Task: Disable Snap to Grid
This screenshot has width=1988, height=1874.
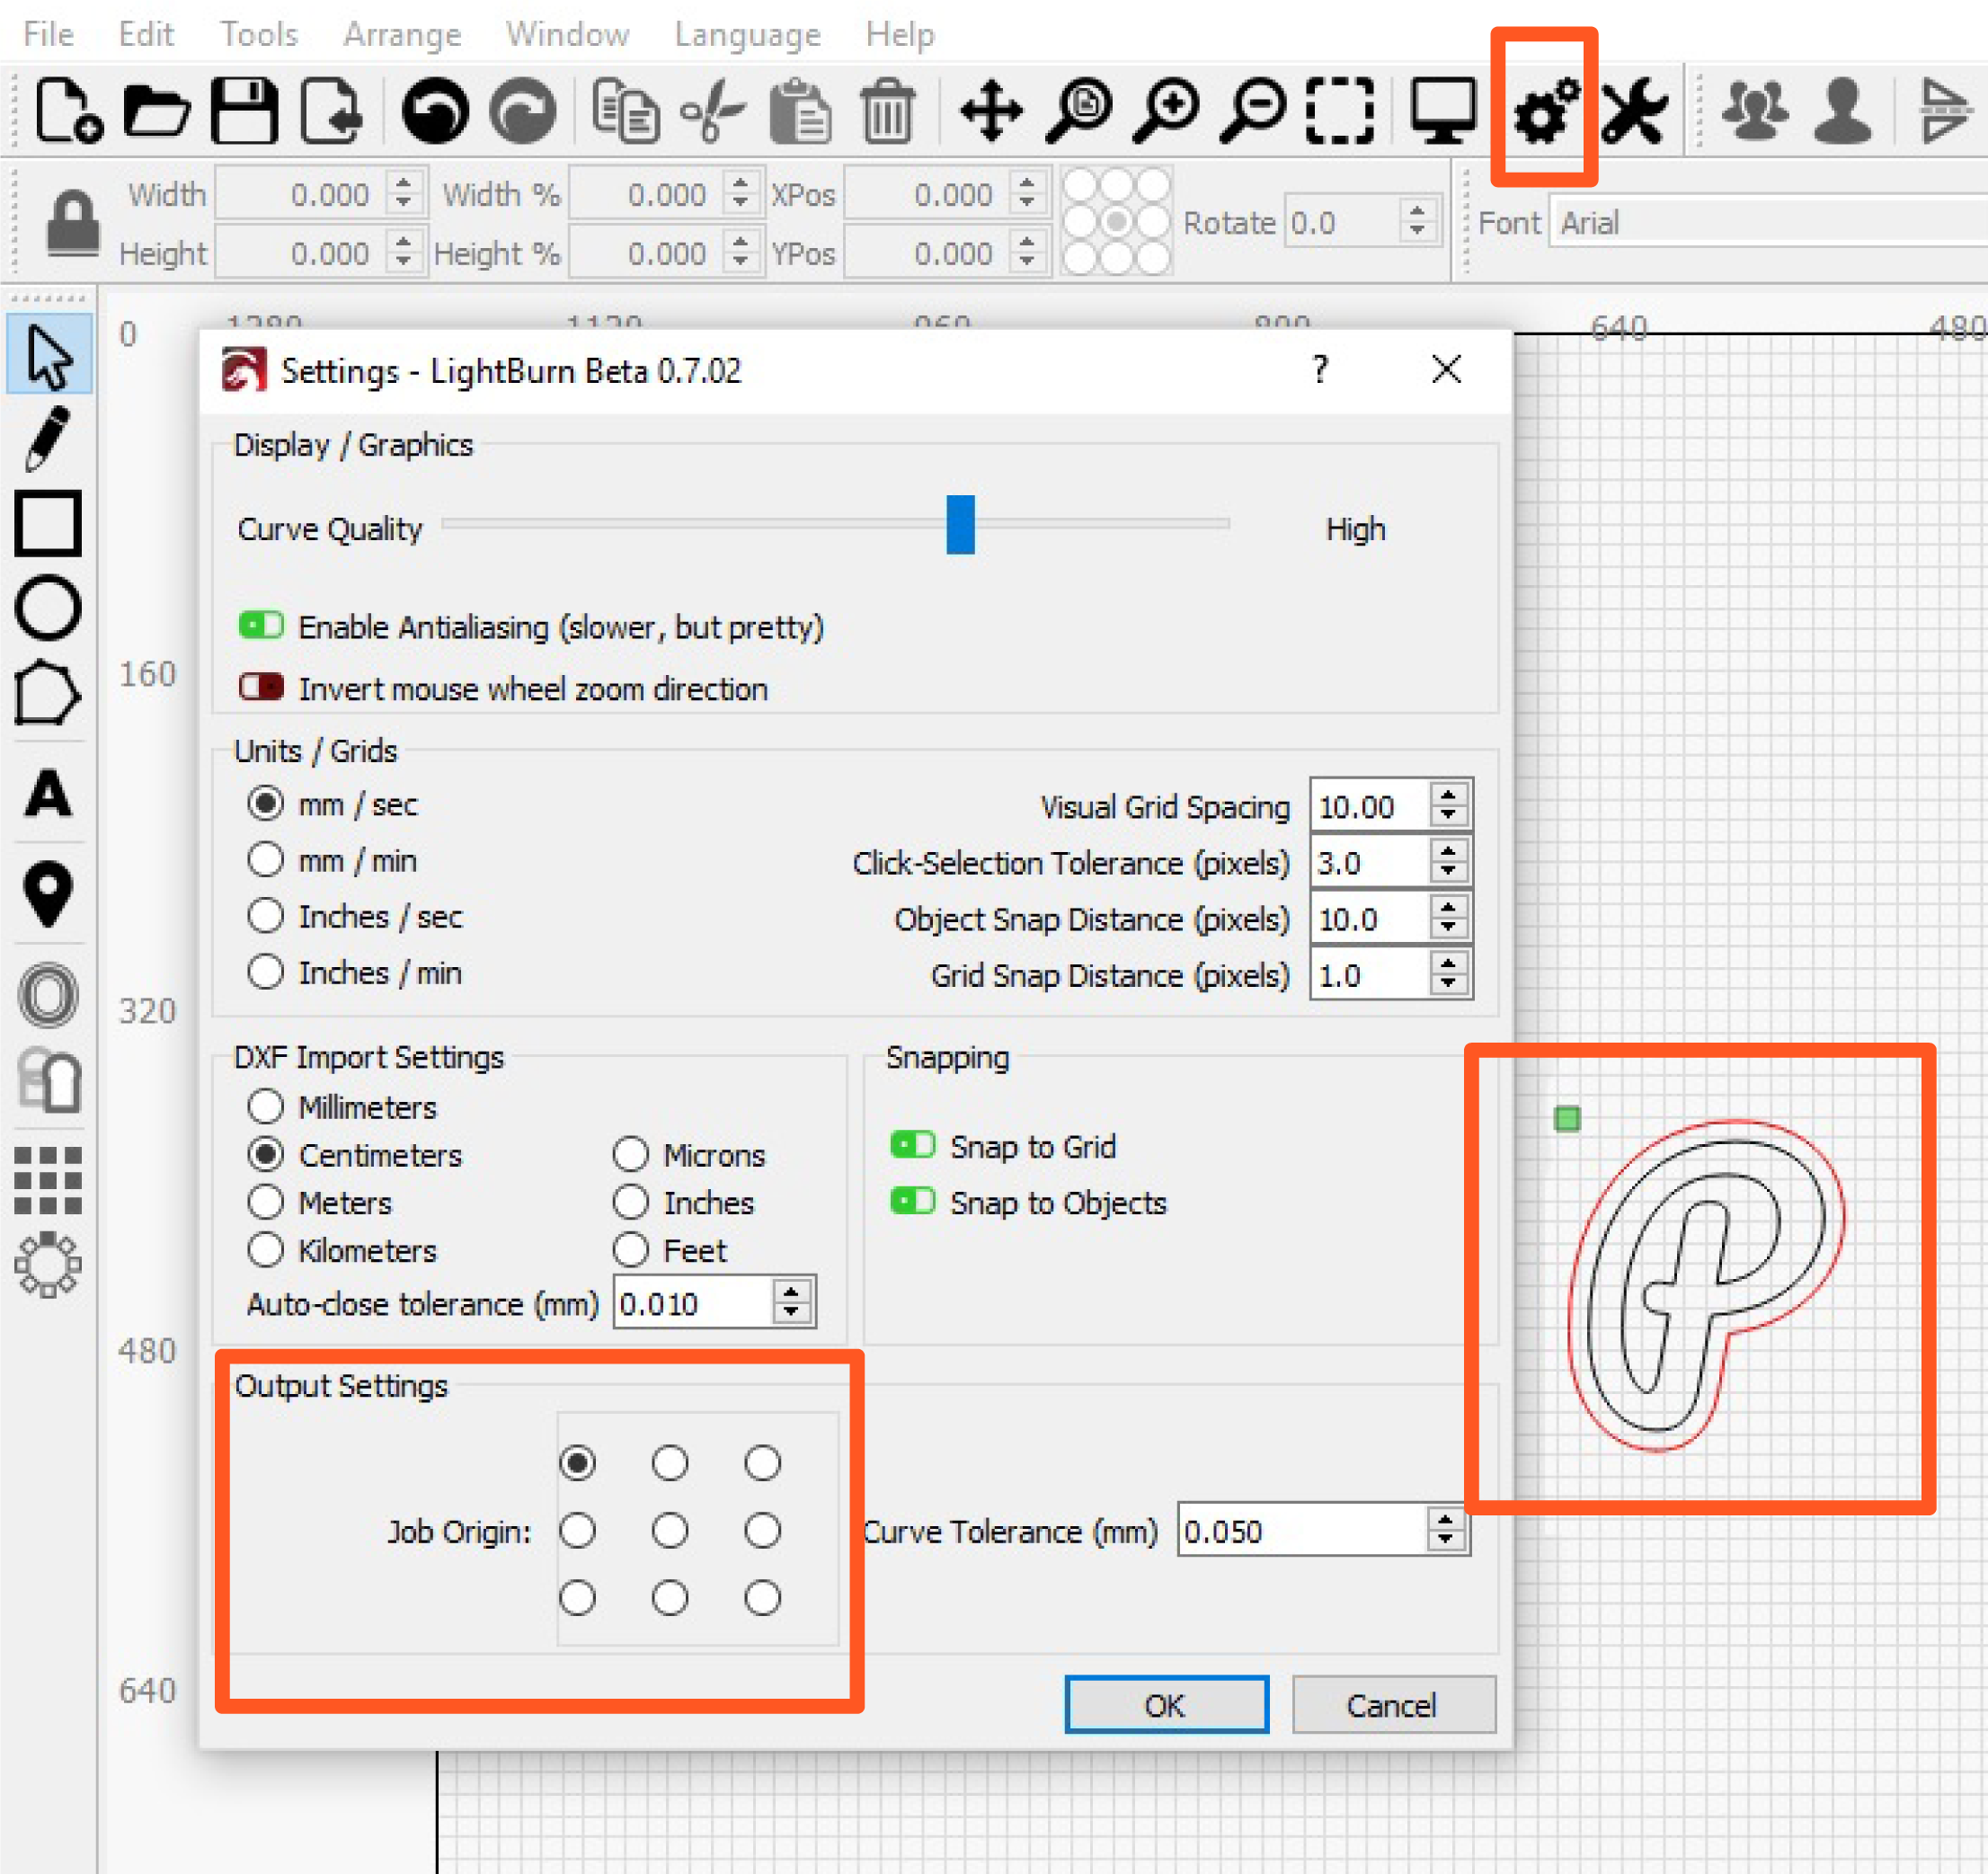Action: [x=911, y=1145]
